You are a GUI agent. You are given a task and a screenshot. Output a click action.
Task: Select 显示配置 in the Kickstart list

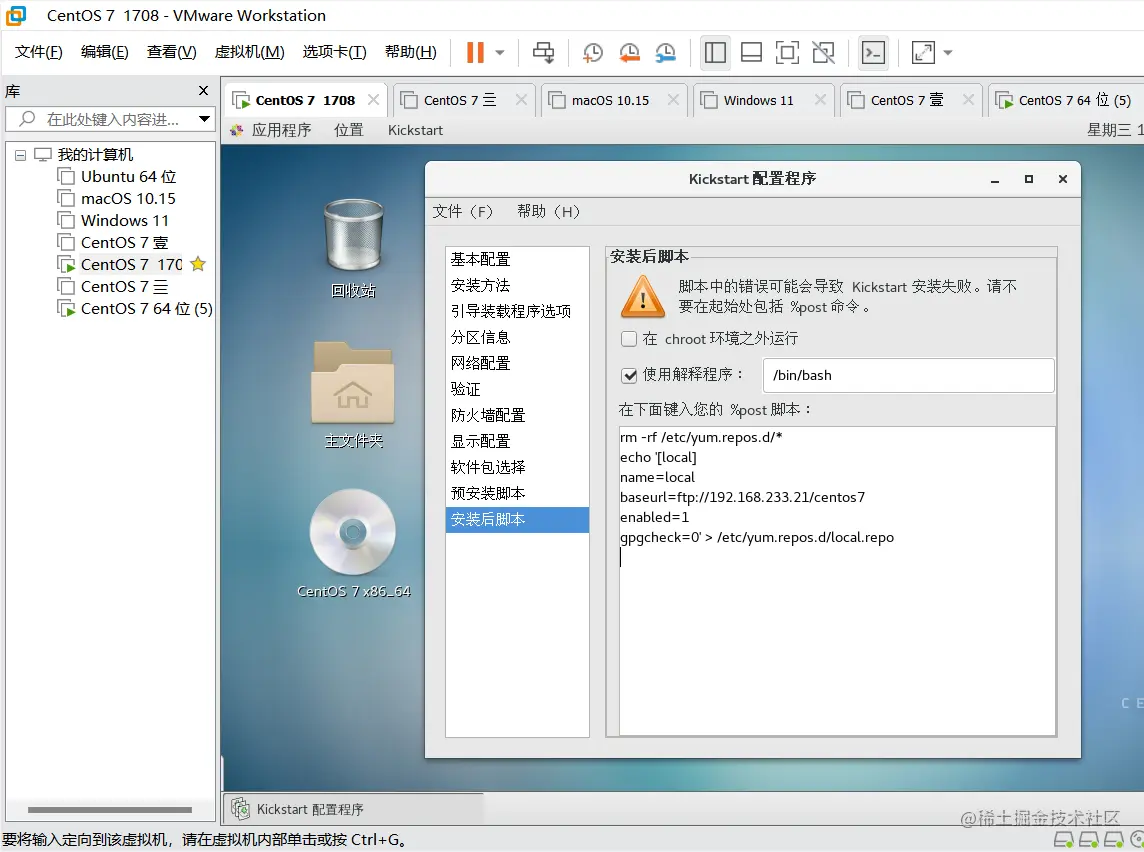pyautogui.click(x=517, y=441)
